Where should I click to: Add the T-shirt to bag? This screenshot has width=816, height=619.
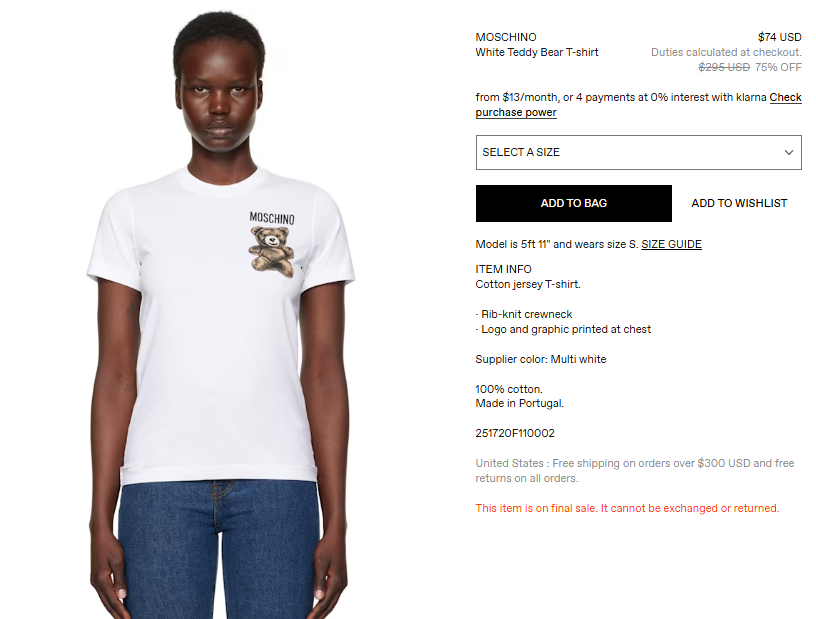573,203
